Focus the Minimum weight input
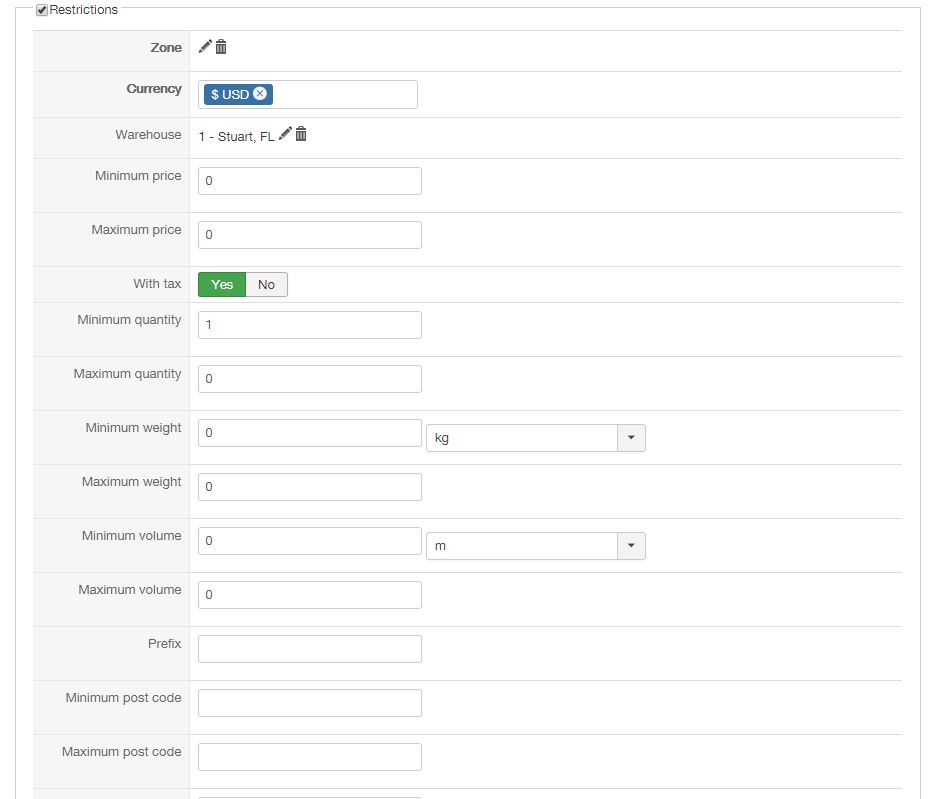 coord(309,433)
